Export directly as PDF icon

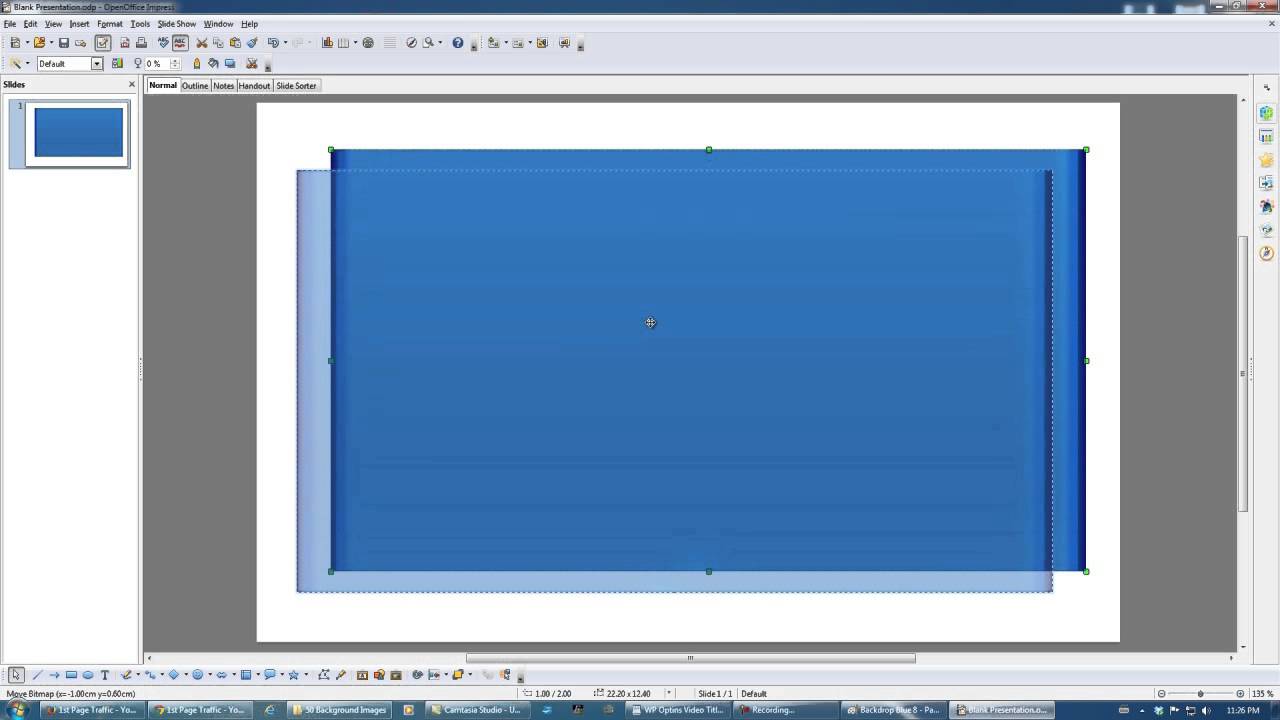coord(125,43)
